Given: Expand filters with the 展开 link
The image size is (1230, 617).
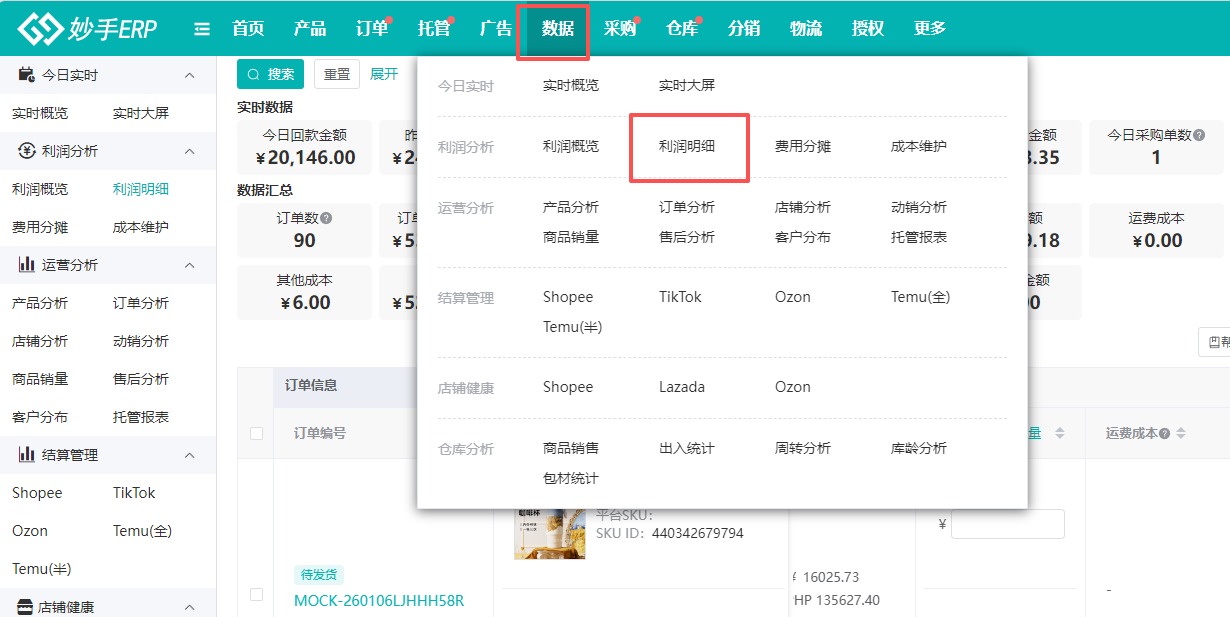Looking at the screenshot, I should tap(384, 74).
